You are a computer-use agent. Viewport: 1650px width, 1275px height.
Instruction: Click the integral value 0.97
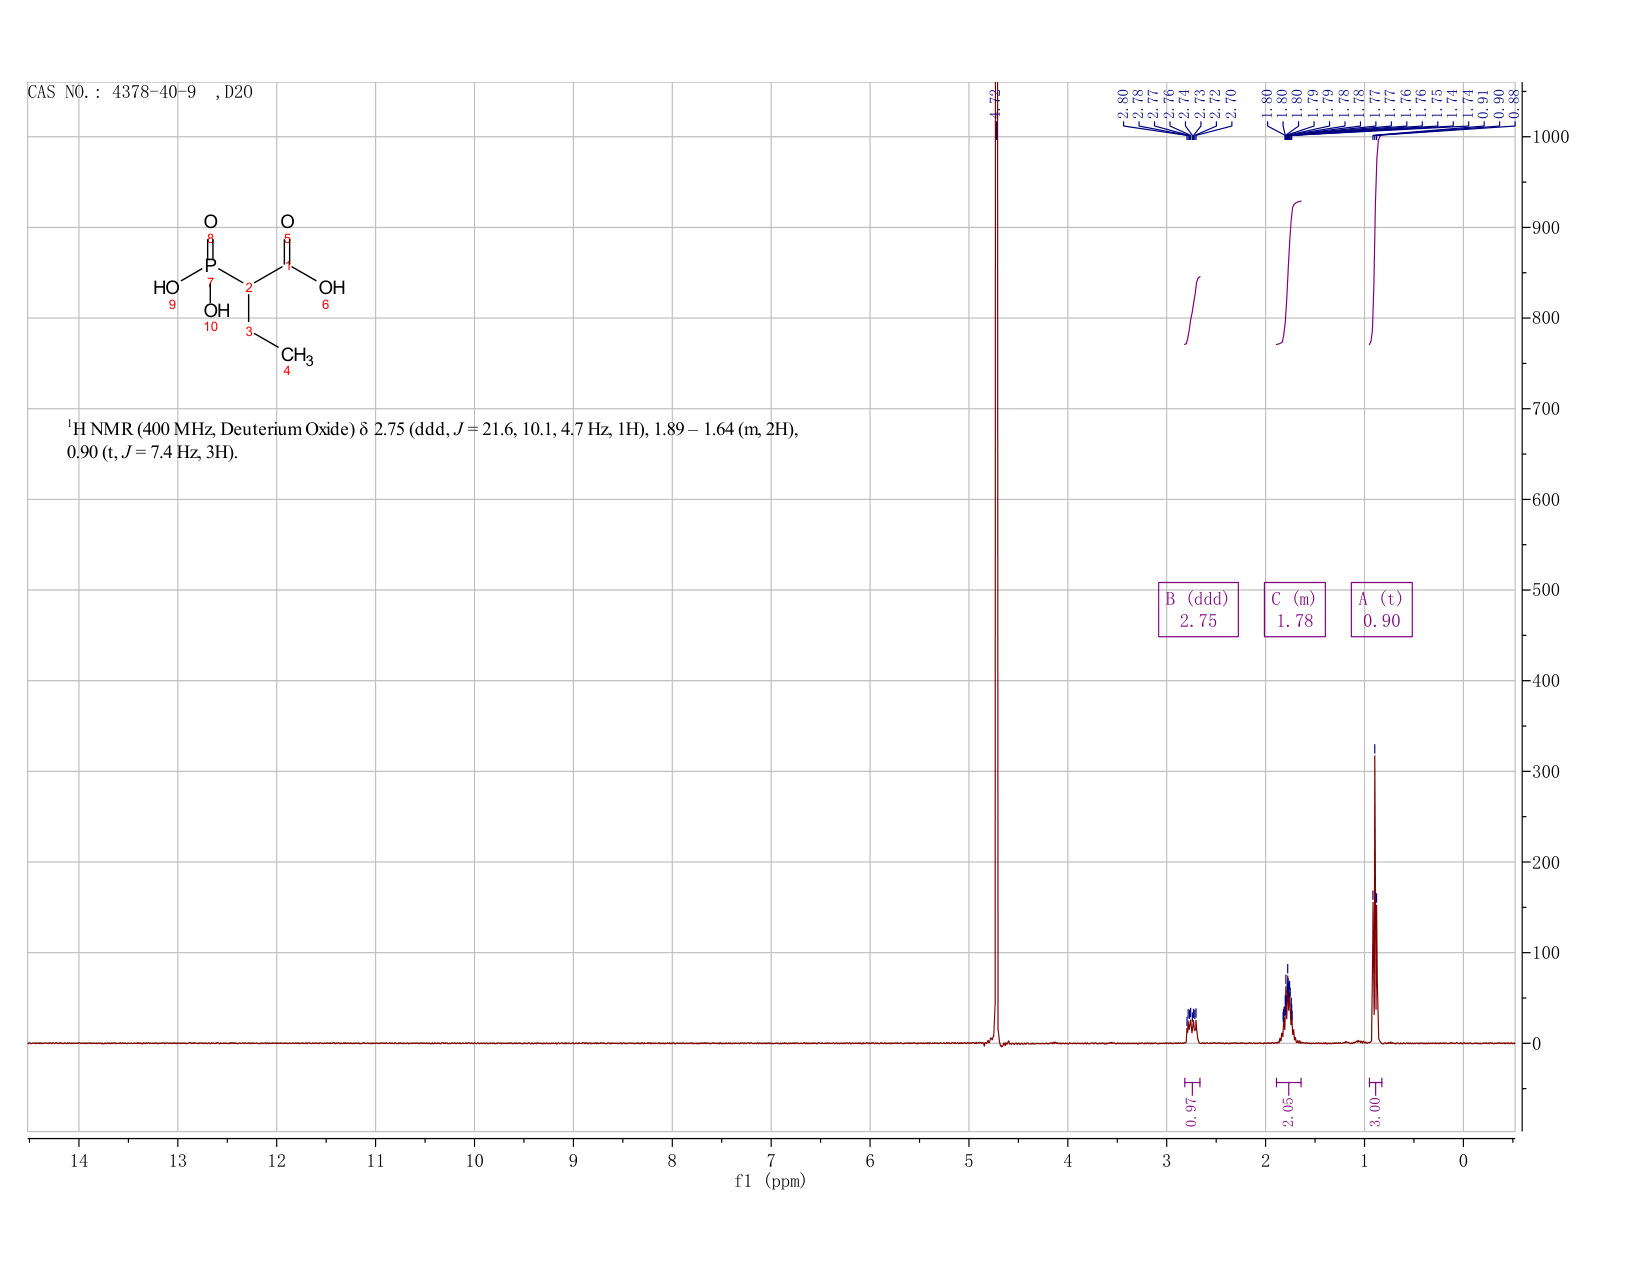pos(1191,1110)
